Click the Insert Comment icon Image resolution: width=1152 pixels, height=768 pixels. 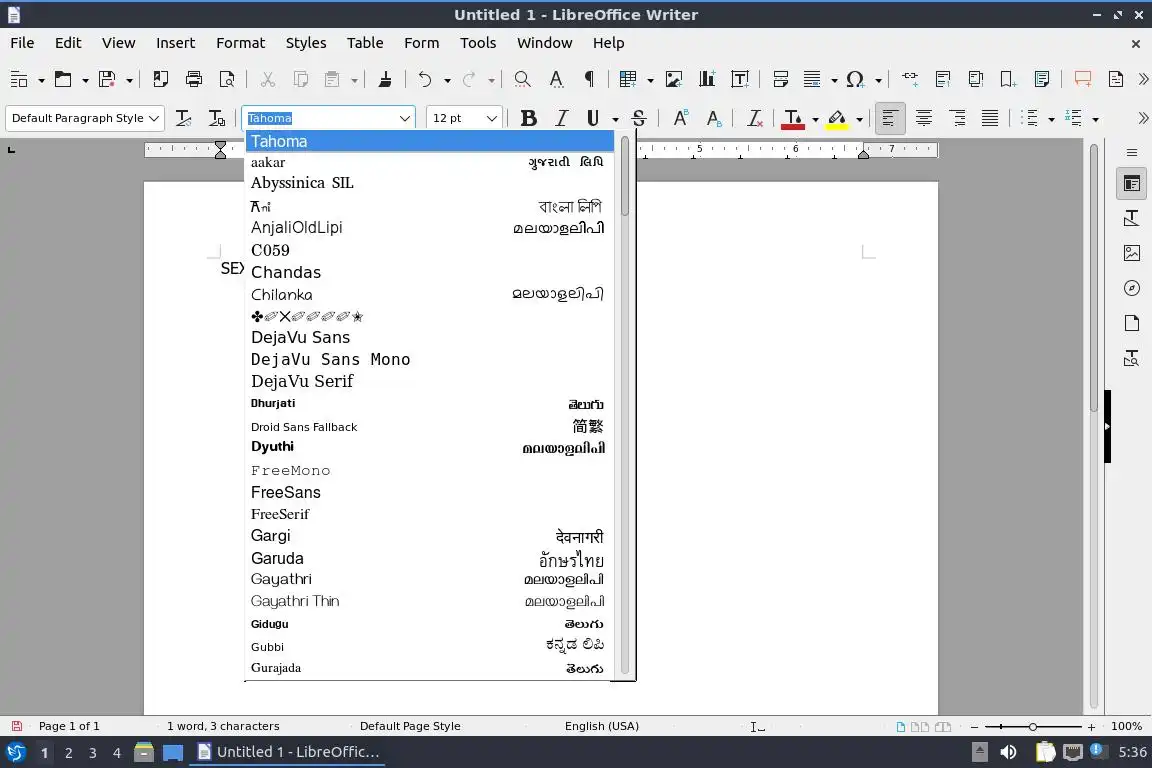pyautogui.click(x=1082, y=79)
